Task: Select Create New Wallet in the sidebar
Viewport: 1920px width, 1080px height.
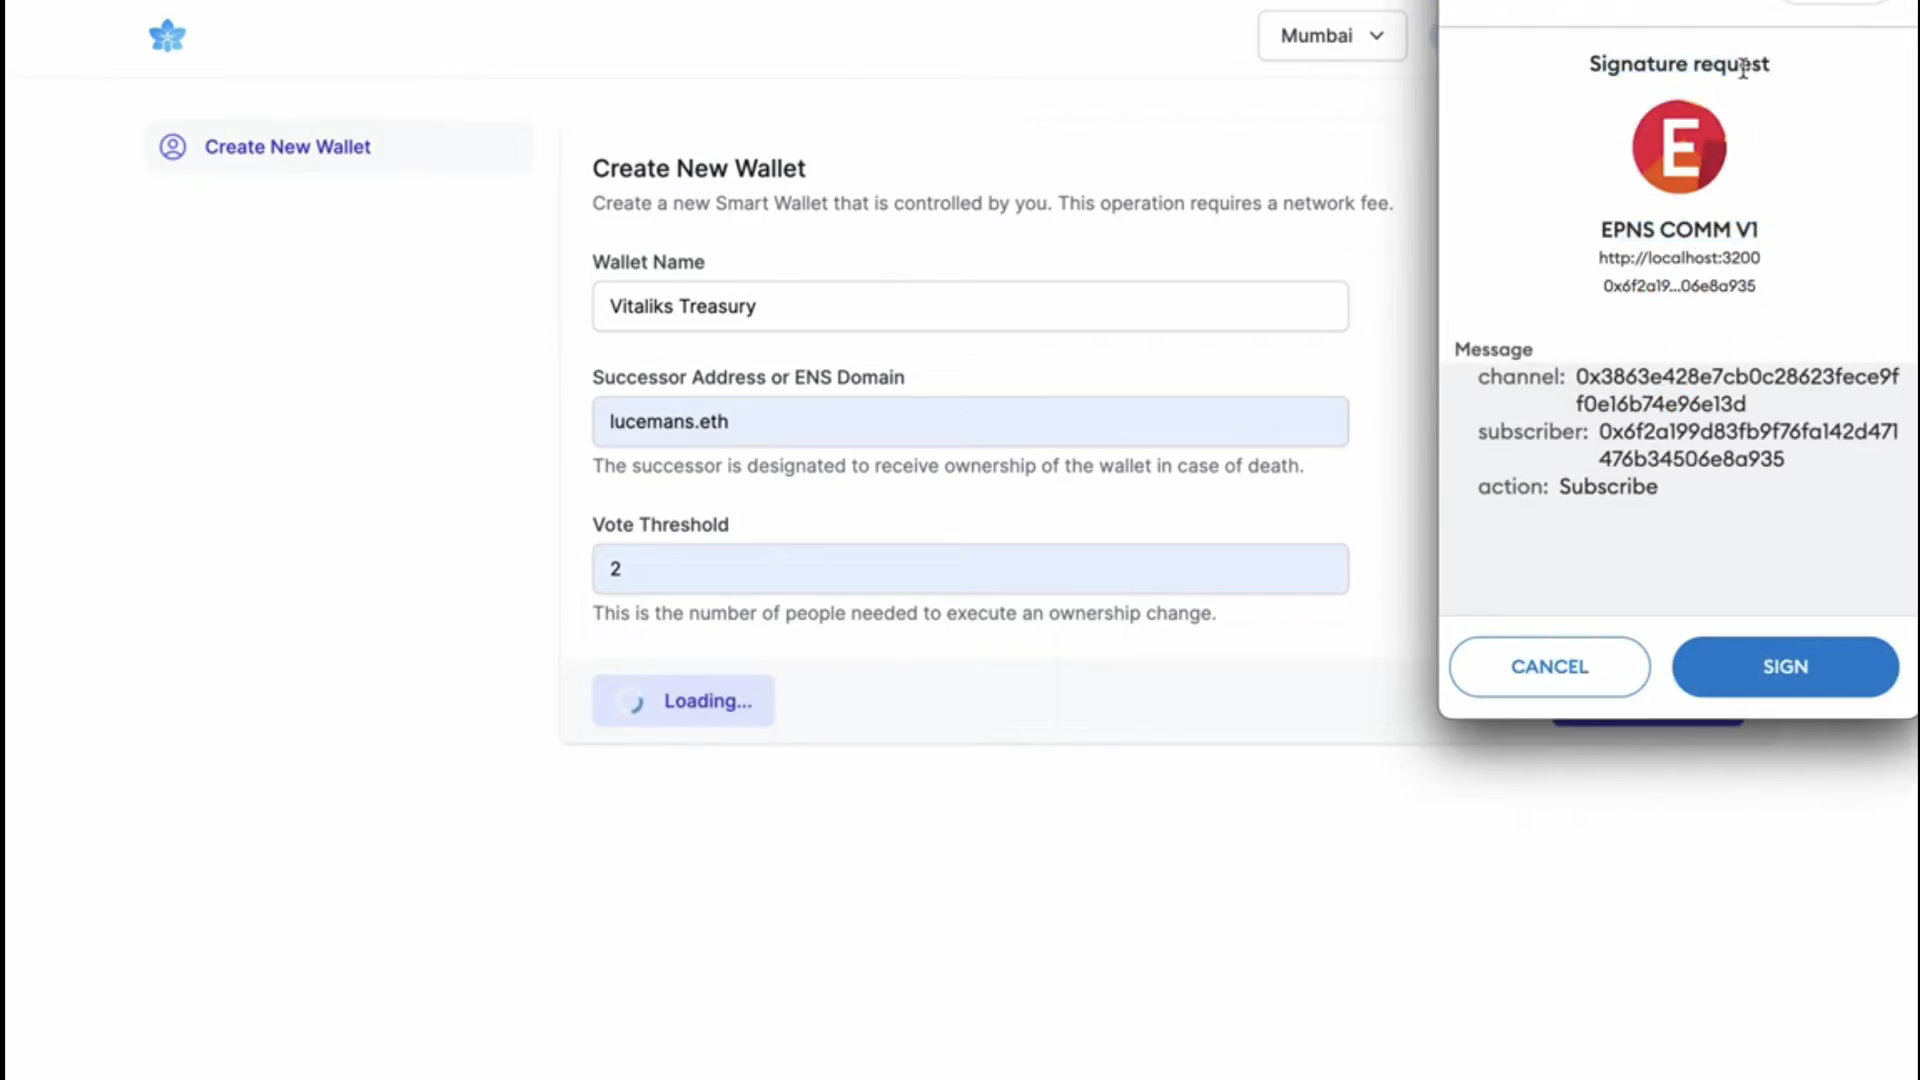Action: 339,147
